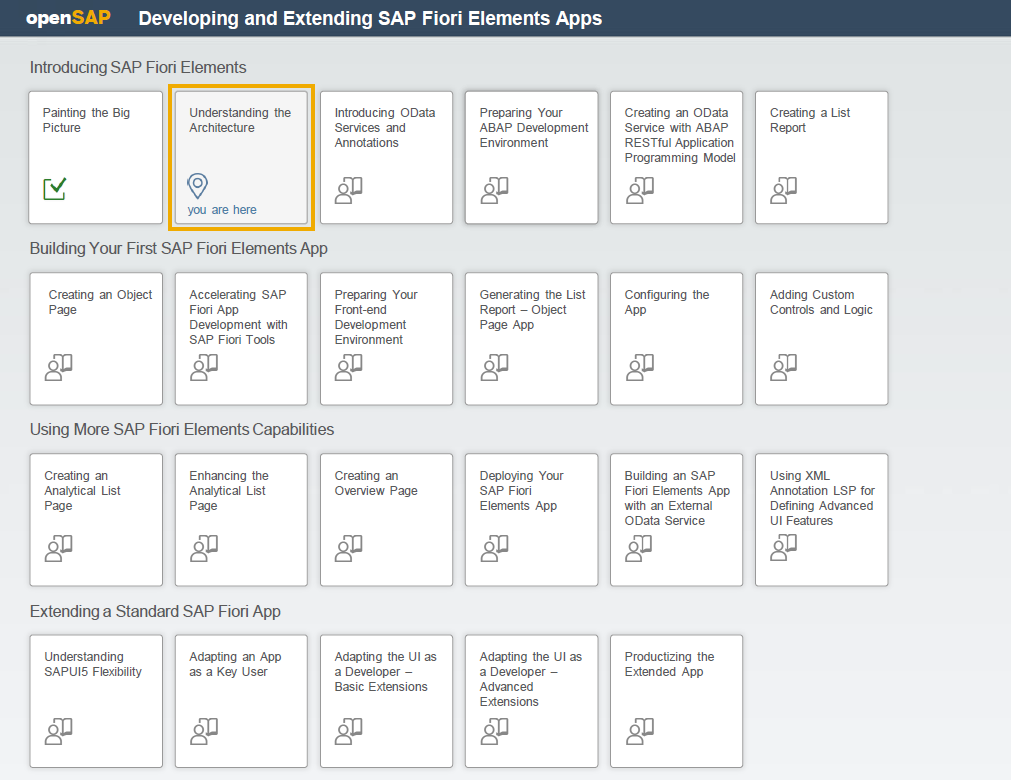Screen dimensions: 1011x780
Task: Open the Deploying Your SAP Fiori Elements App title
Action: (x=521, y=491)
